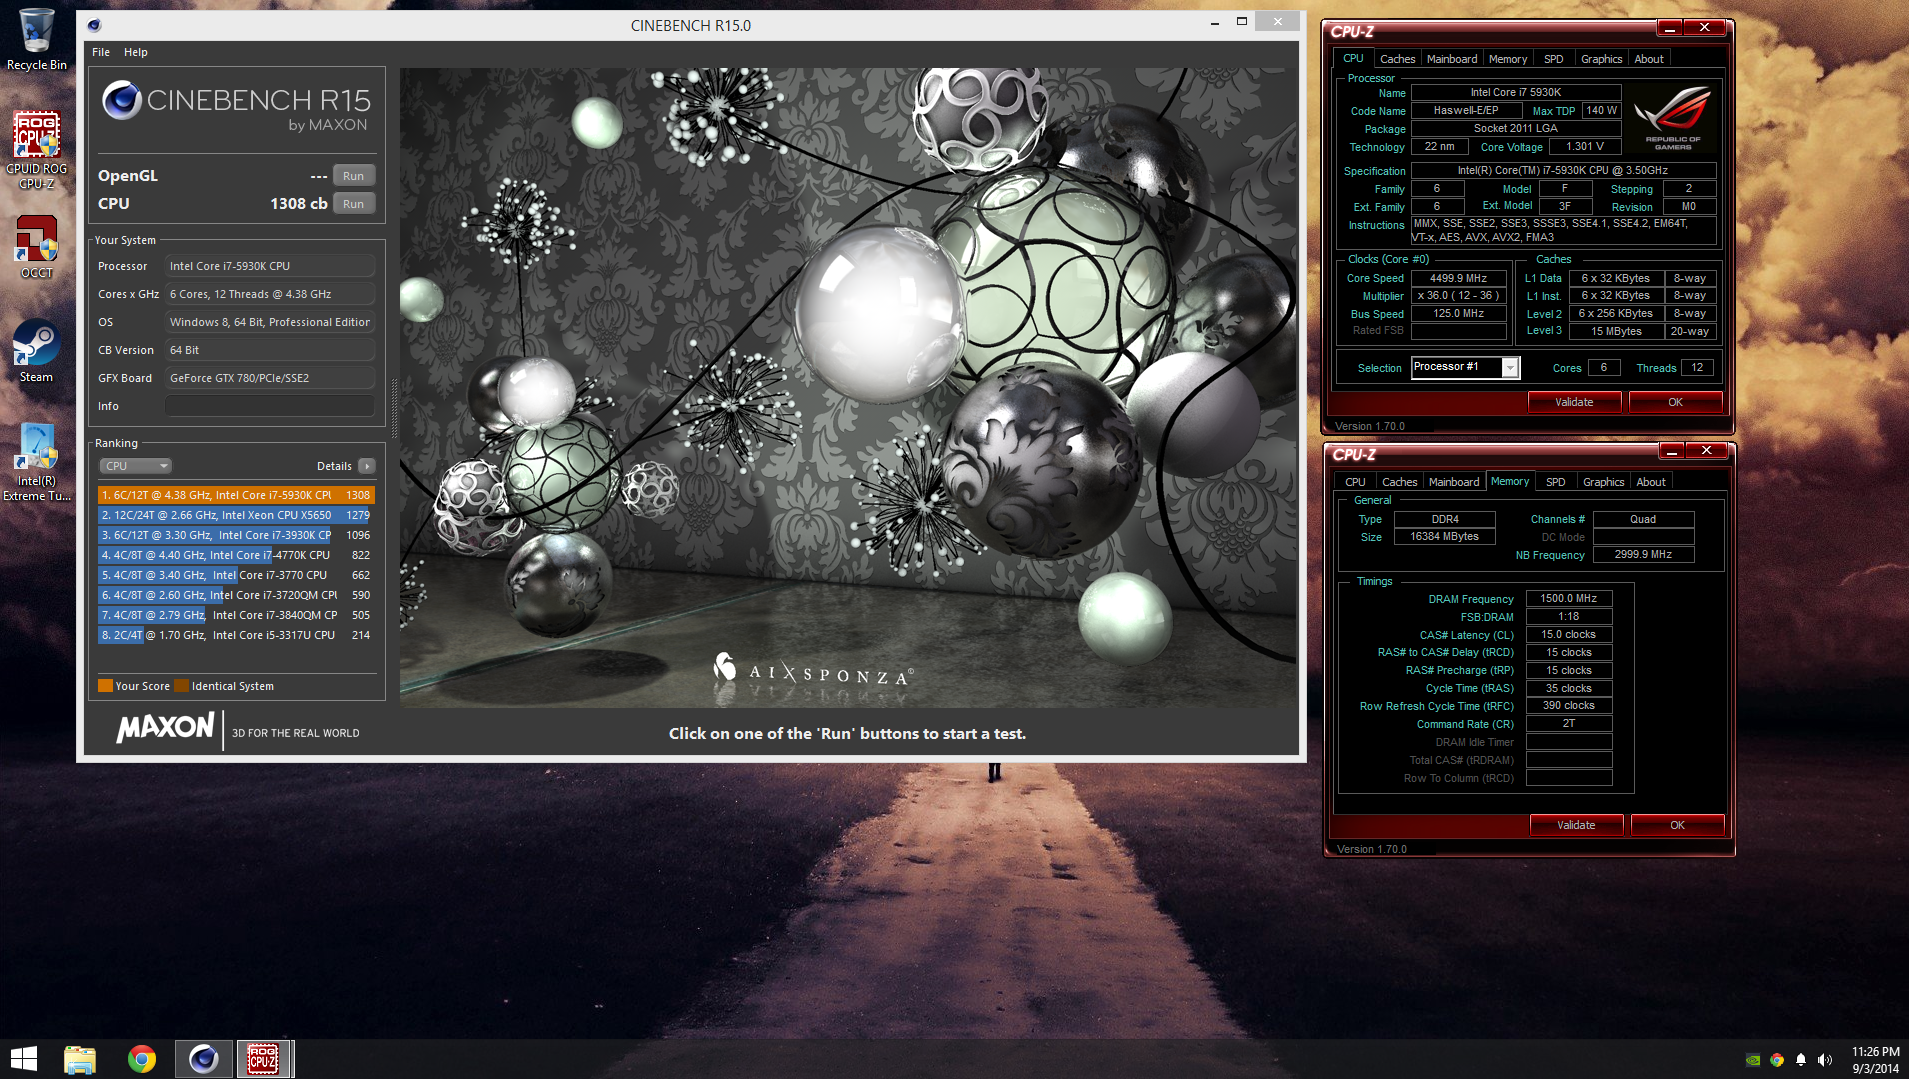
Task: Switch to Graphics tab in upper CPU-Z
Action: pos(1601,59)
